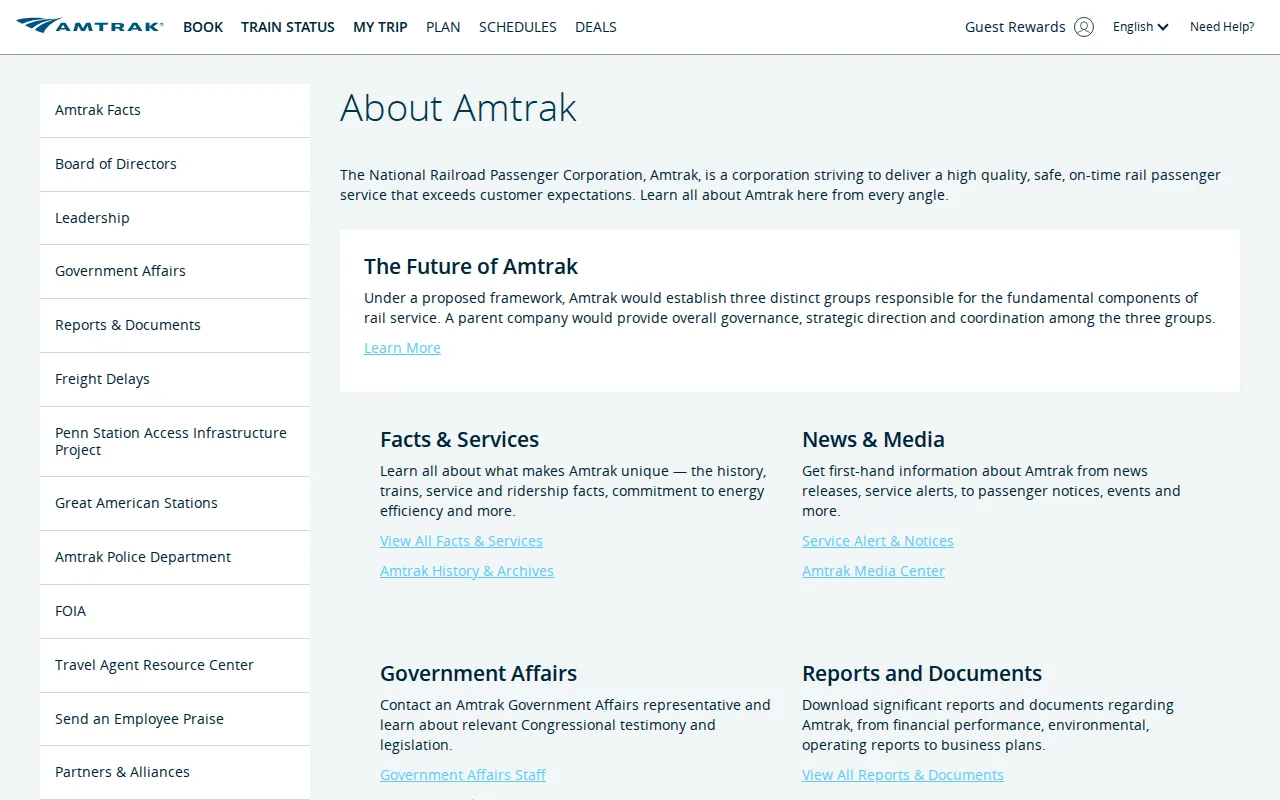Image resolution: width=1280 pixels, height=800 pixels.
Task: Open the PLAN menu
Action: 443,27
